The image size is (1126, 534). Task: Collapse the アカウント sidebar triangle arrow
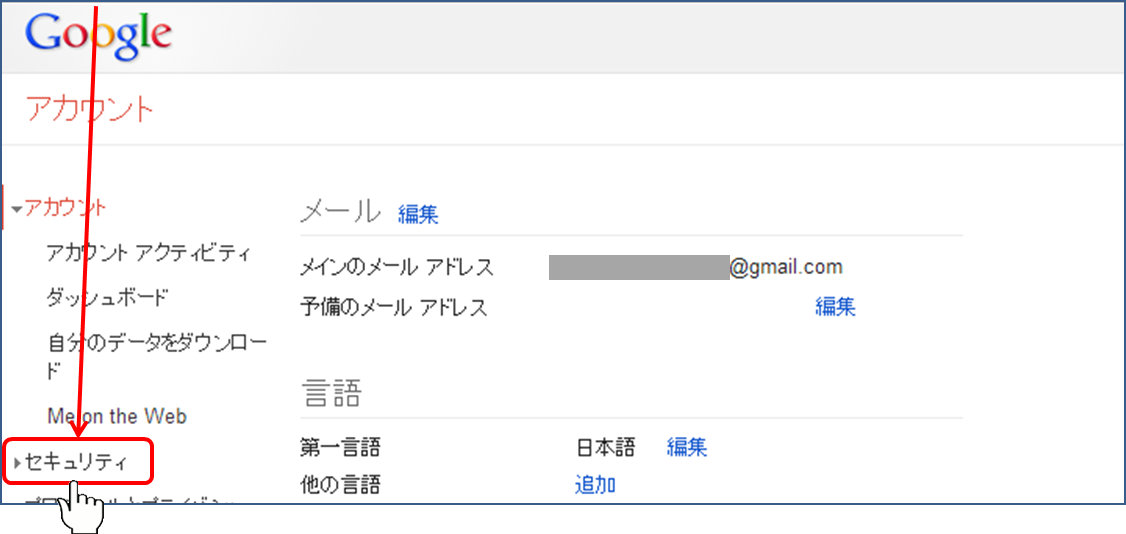[x=17, y=210]
